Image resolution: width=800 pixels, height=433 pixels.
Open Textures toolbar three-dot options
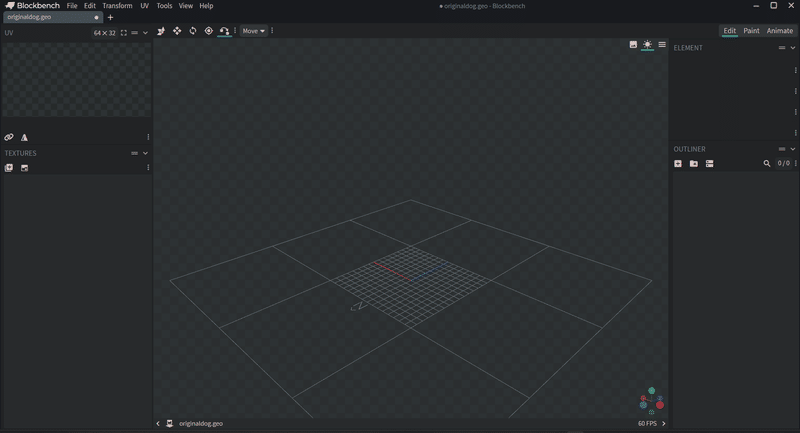click(x=148, y=168)
